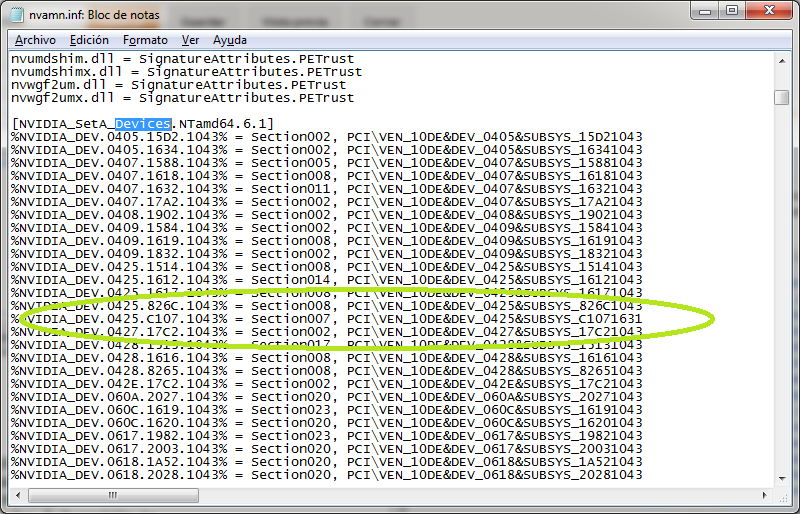Click the text SUBSYS_15841043
Image resolution: width=800 pixels, height=514 pixels.
click(x=583, y=228)
